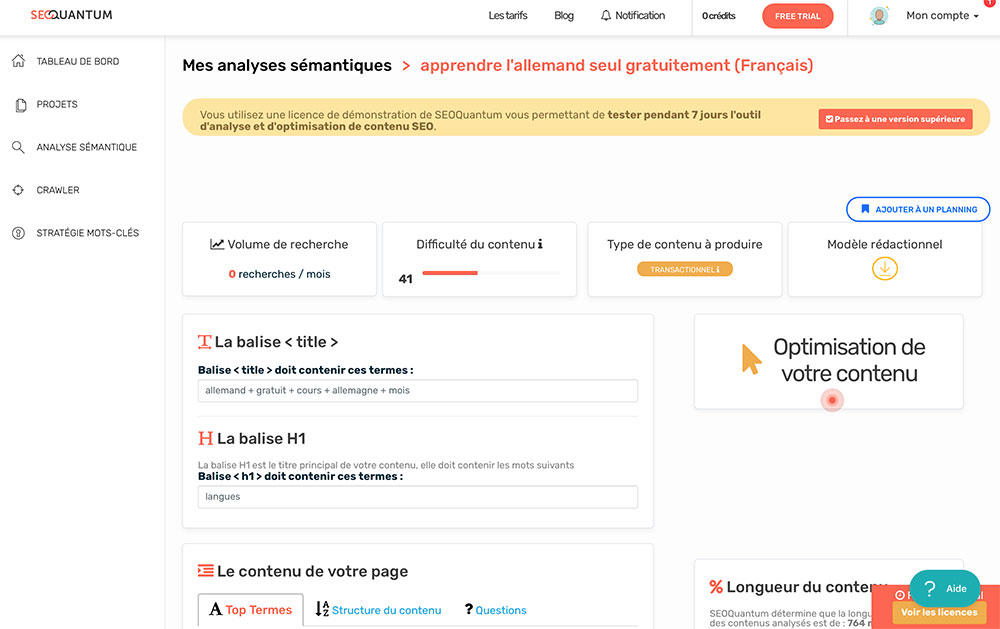Click the content difficulty progress bar
This screenshot has width=1000, height=629.
coord(491,273)
